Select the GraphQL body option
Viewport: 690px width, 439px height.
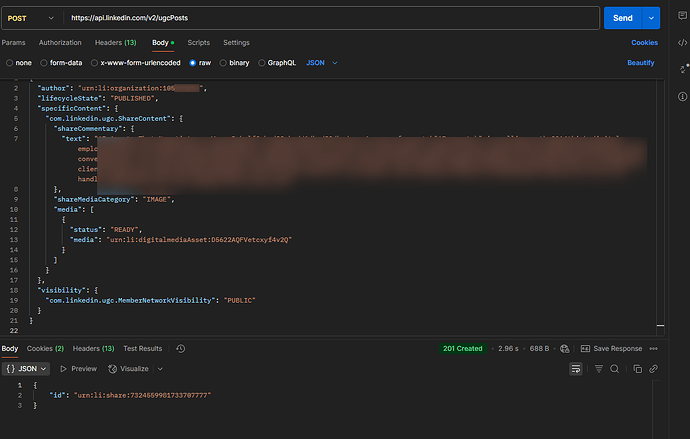tap(277, 63)
